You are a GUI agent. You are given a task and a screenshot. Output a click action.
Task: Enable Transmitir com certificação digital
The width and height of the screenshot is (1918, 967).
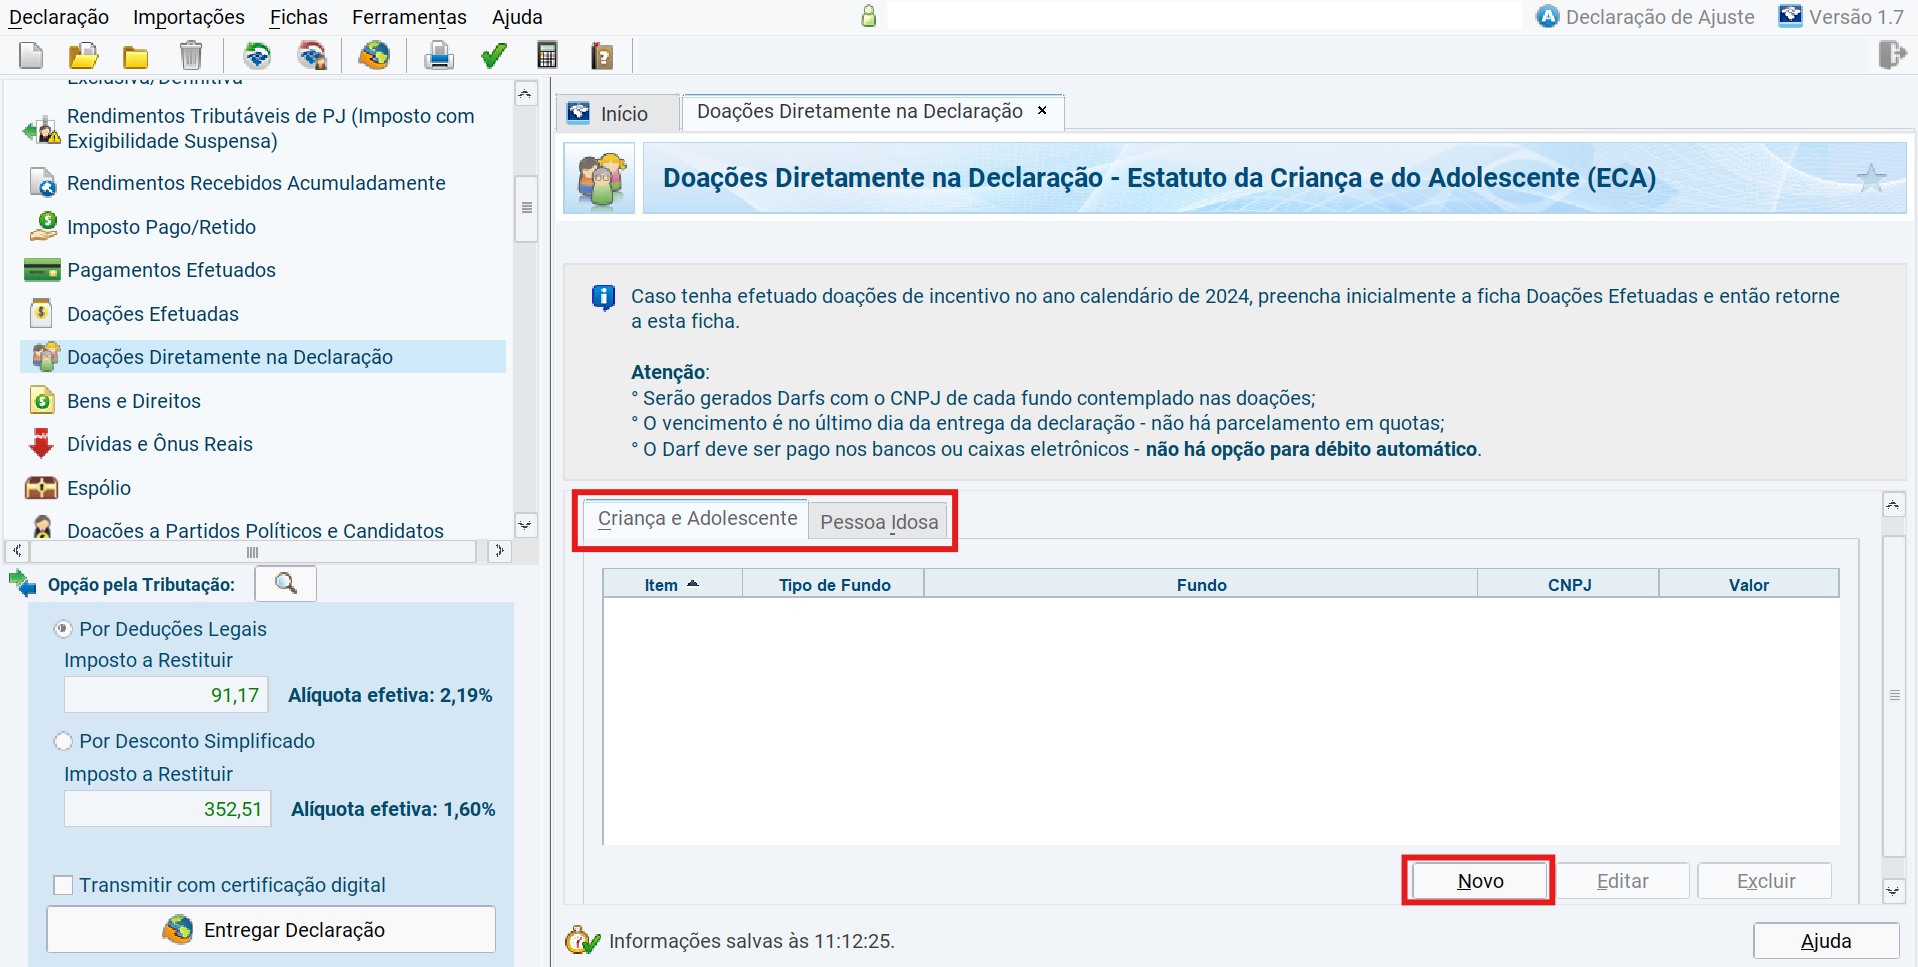[63, 885]
